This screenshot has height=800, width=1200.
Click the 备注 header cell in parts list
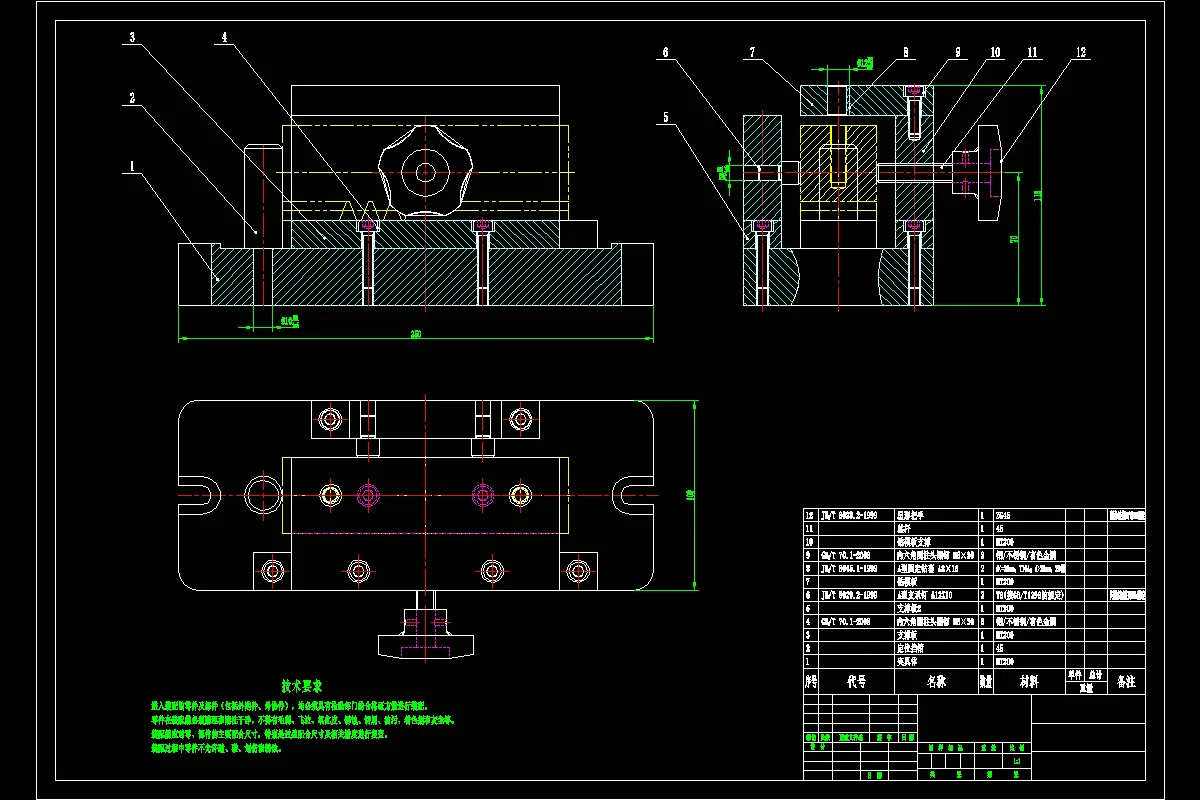click(1126, 682)
